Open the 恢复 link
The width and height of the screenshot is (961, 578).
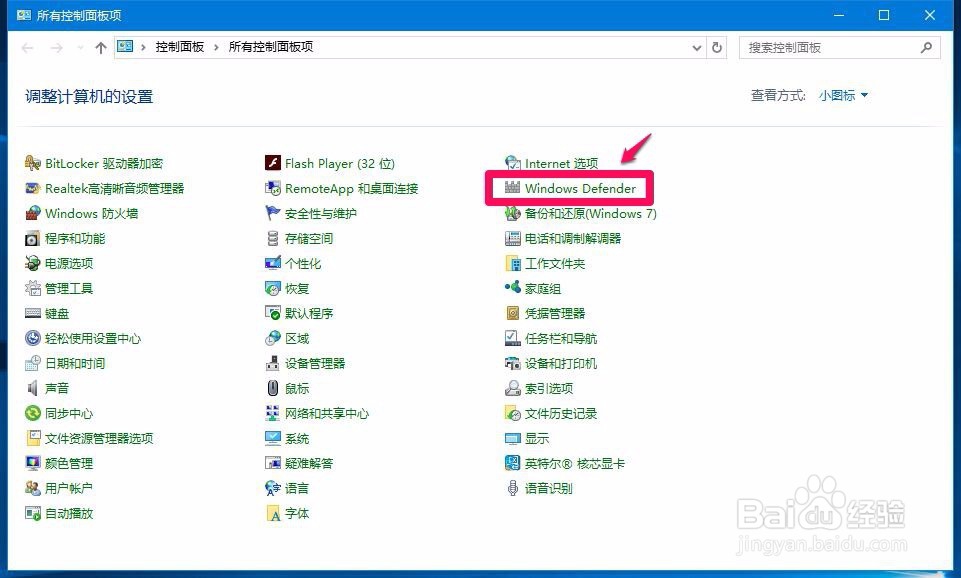coord(297,288)
